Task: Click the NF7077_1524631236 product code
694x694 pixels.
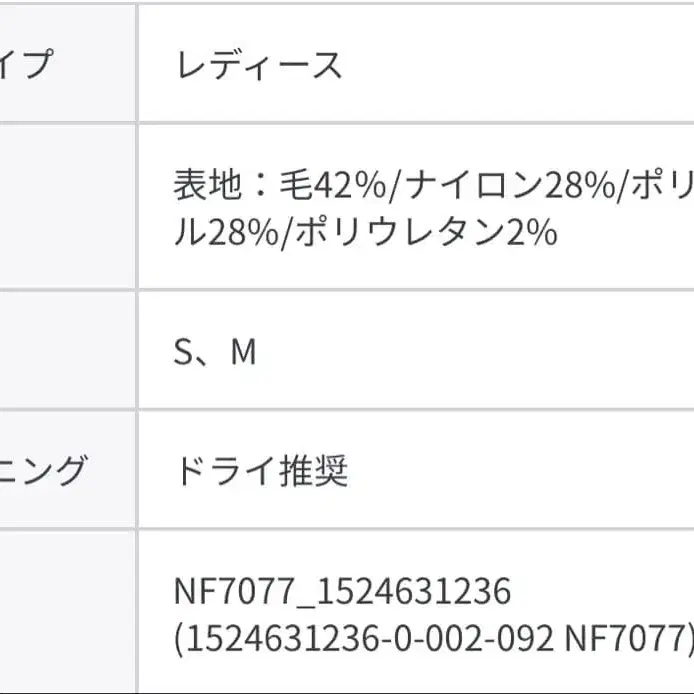Action: (x=342, y=592)
